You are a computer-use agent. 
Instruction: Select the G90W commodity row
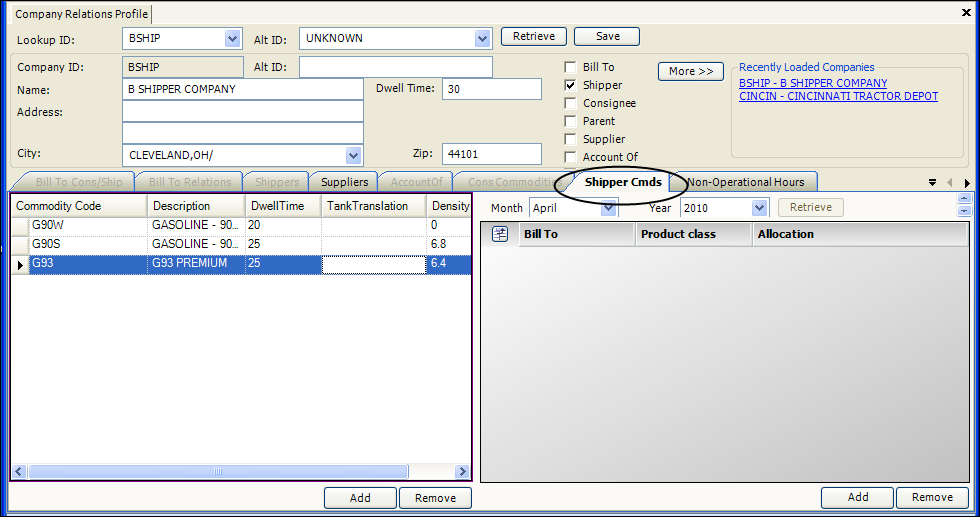point(241,226)
